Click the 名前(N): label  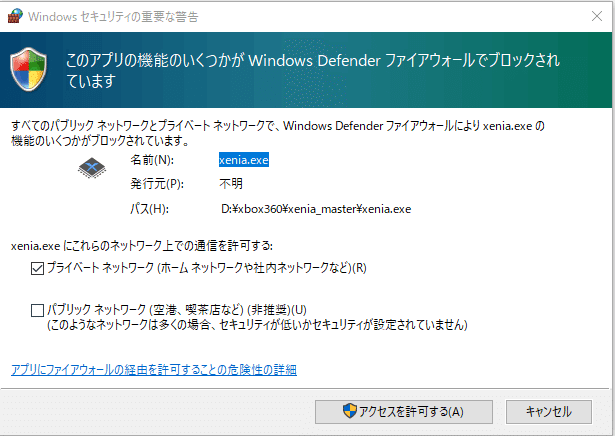coord(152,160)
